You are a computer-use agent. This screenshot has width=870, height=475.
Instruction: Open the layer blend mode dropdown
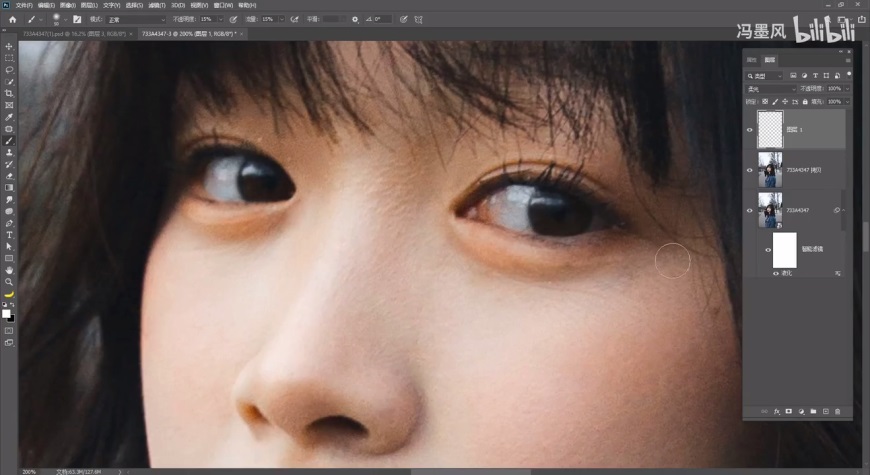[771, 89]
